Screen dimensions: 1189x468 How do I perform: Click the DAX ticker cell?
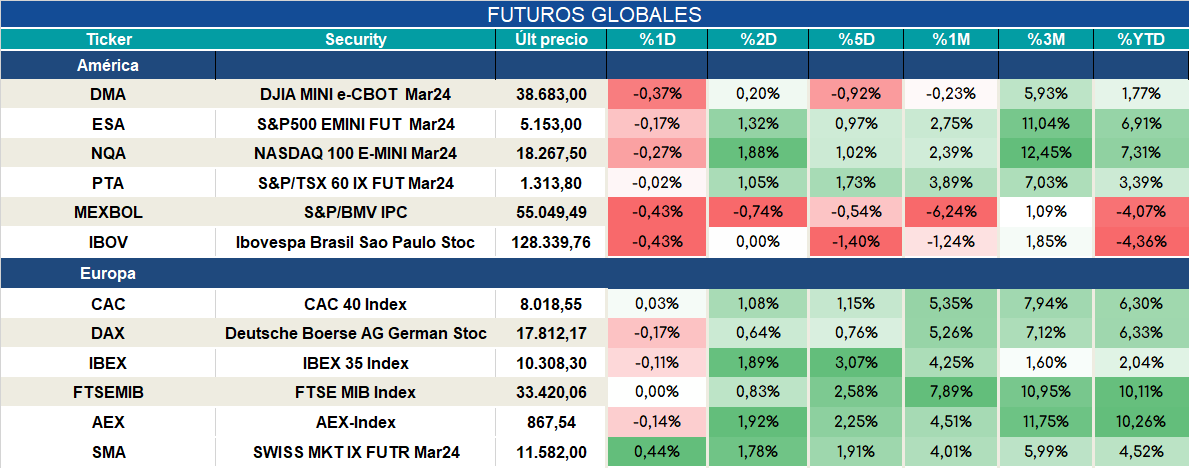108,334
